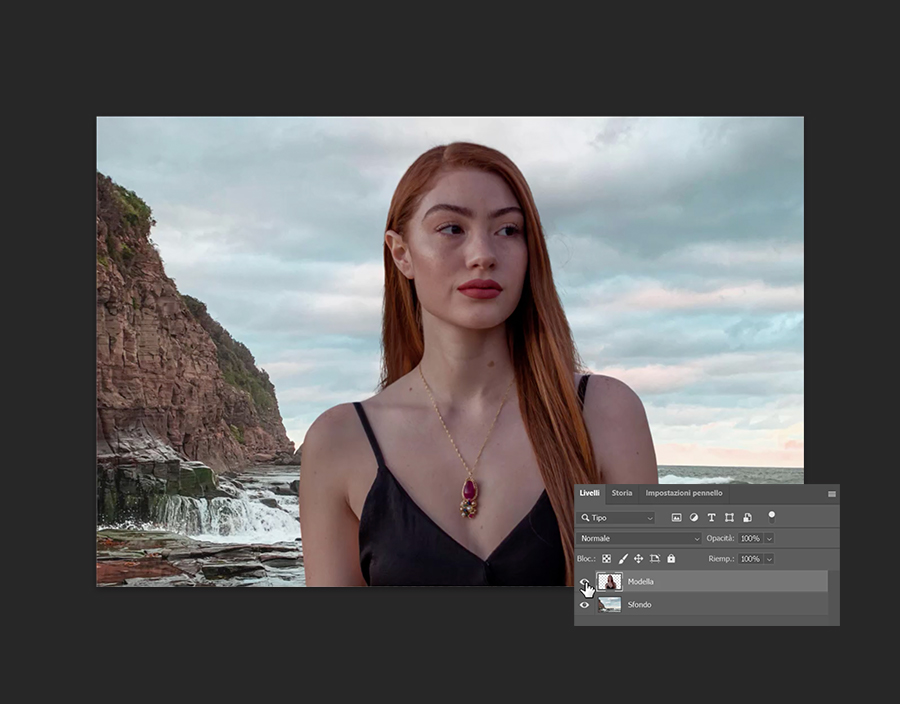Lock position move icon
Screen dimensions: 900x704
click(x=638, y=558)
